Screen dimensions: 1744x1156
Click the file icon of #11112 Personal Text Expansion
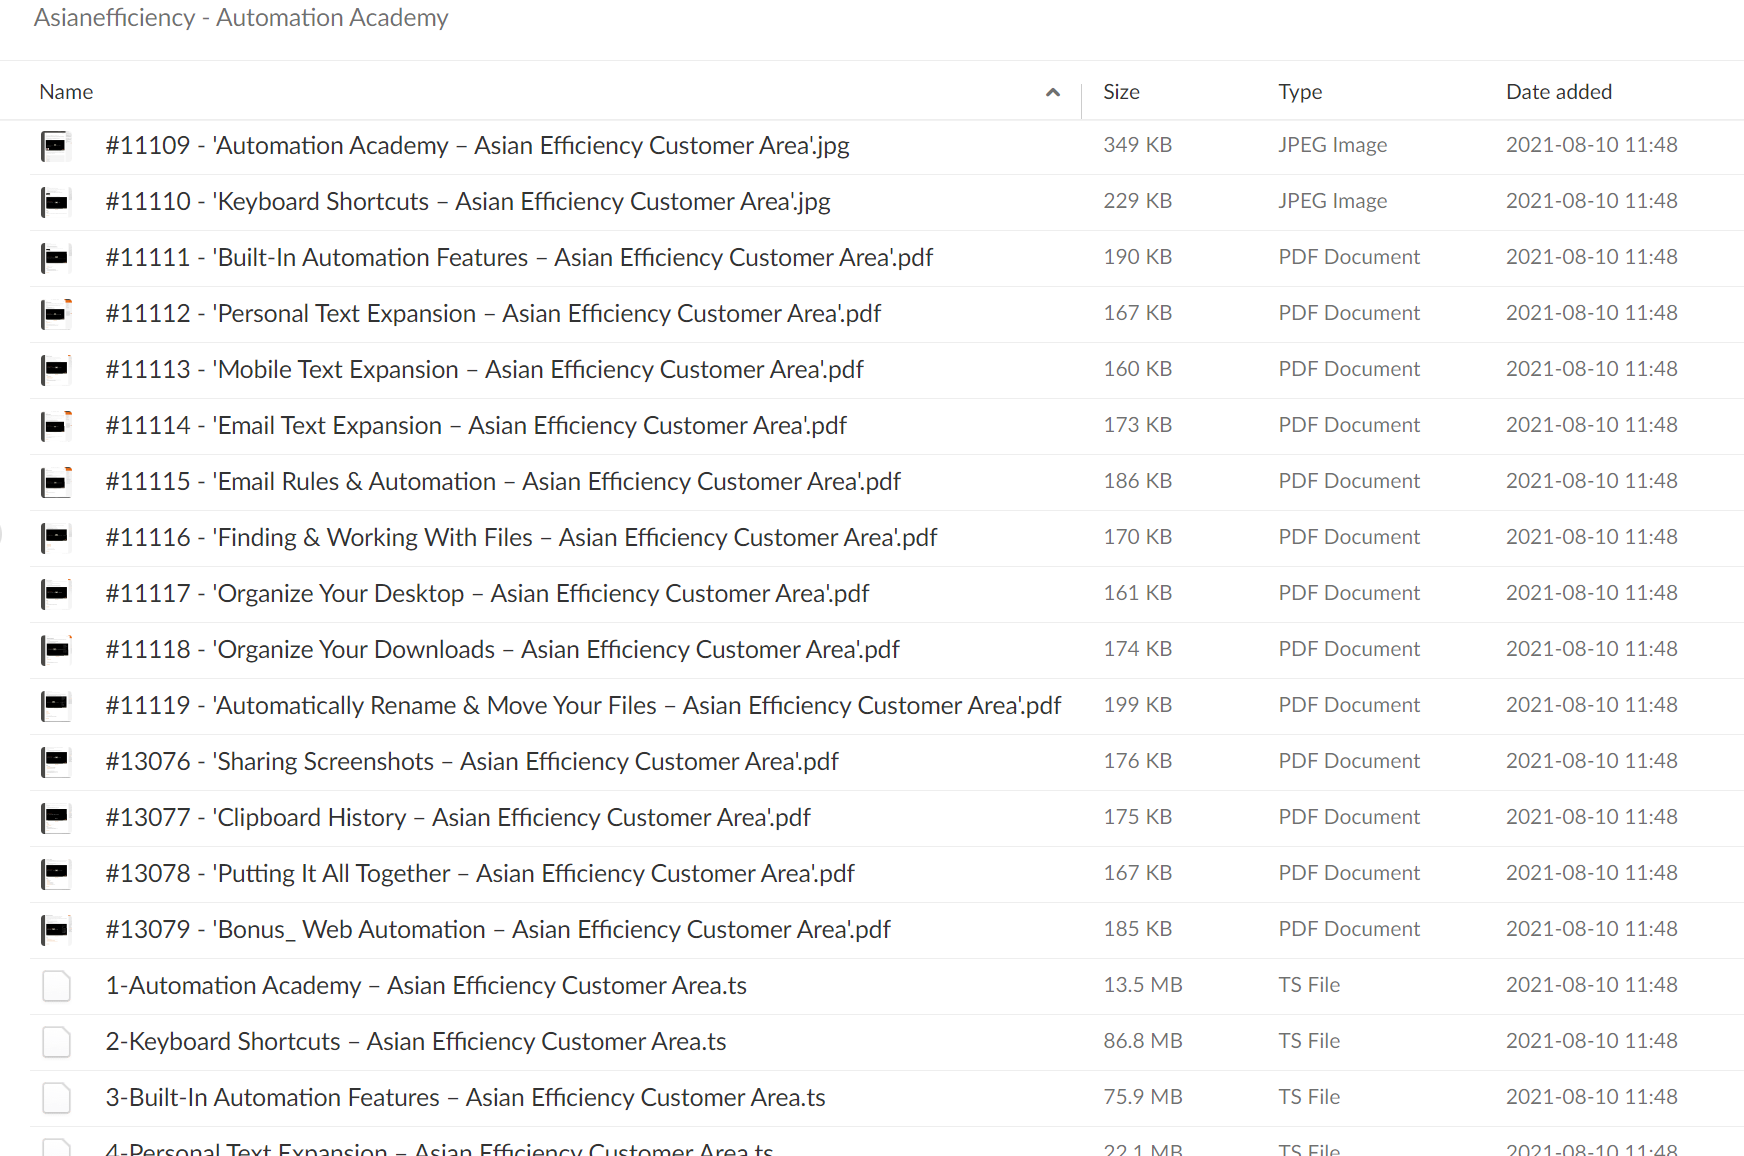[57, 314]
